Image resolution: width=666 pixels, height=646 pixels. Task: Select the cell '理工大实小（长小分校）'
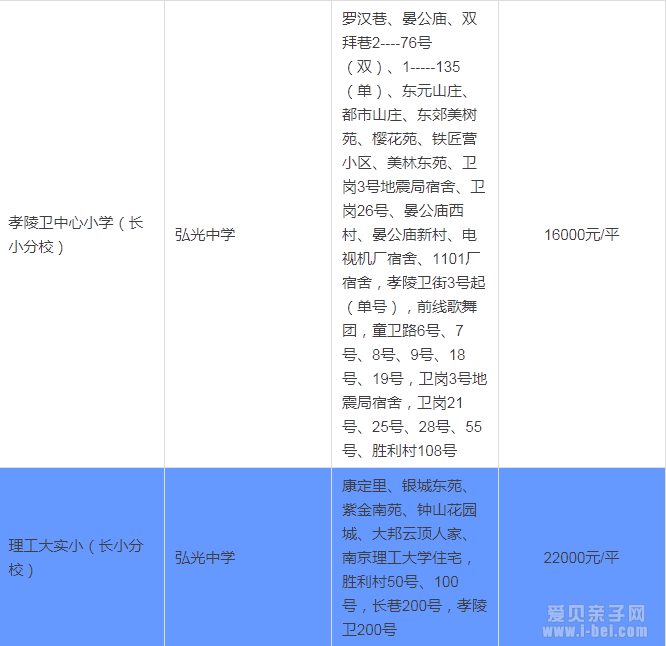click(x=82, y=557)
